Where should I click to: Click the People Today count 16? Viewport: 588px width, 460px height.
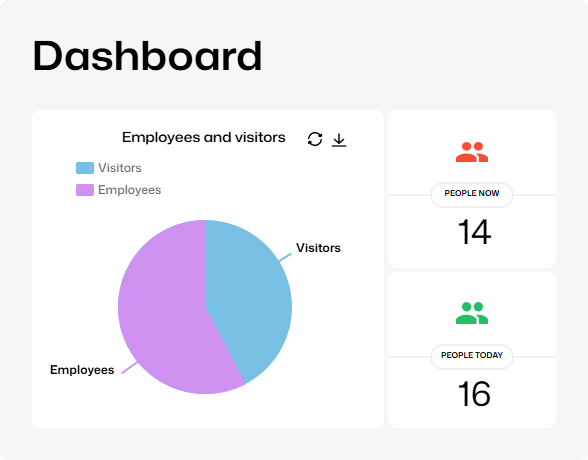pyautogui.click(x=474, y=394)
